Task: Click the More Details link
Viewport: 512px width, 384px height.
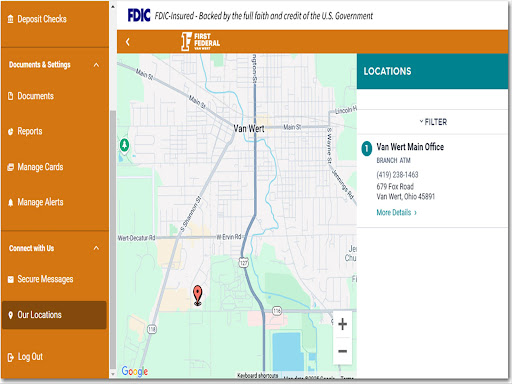Action: pos(396,212)
